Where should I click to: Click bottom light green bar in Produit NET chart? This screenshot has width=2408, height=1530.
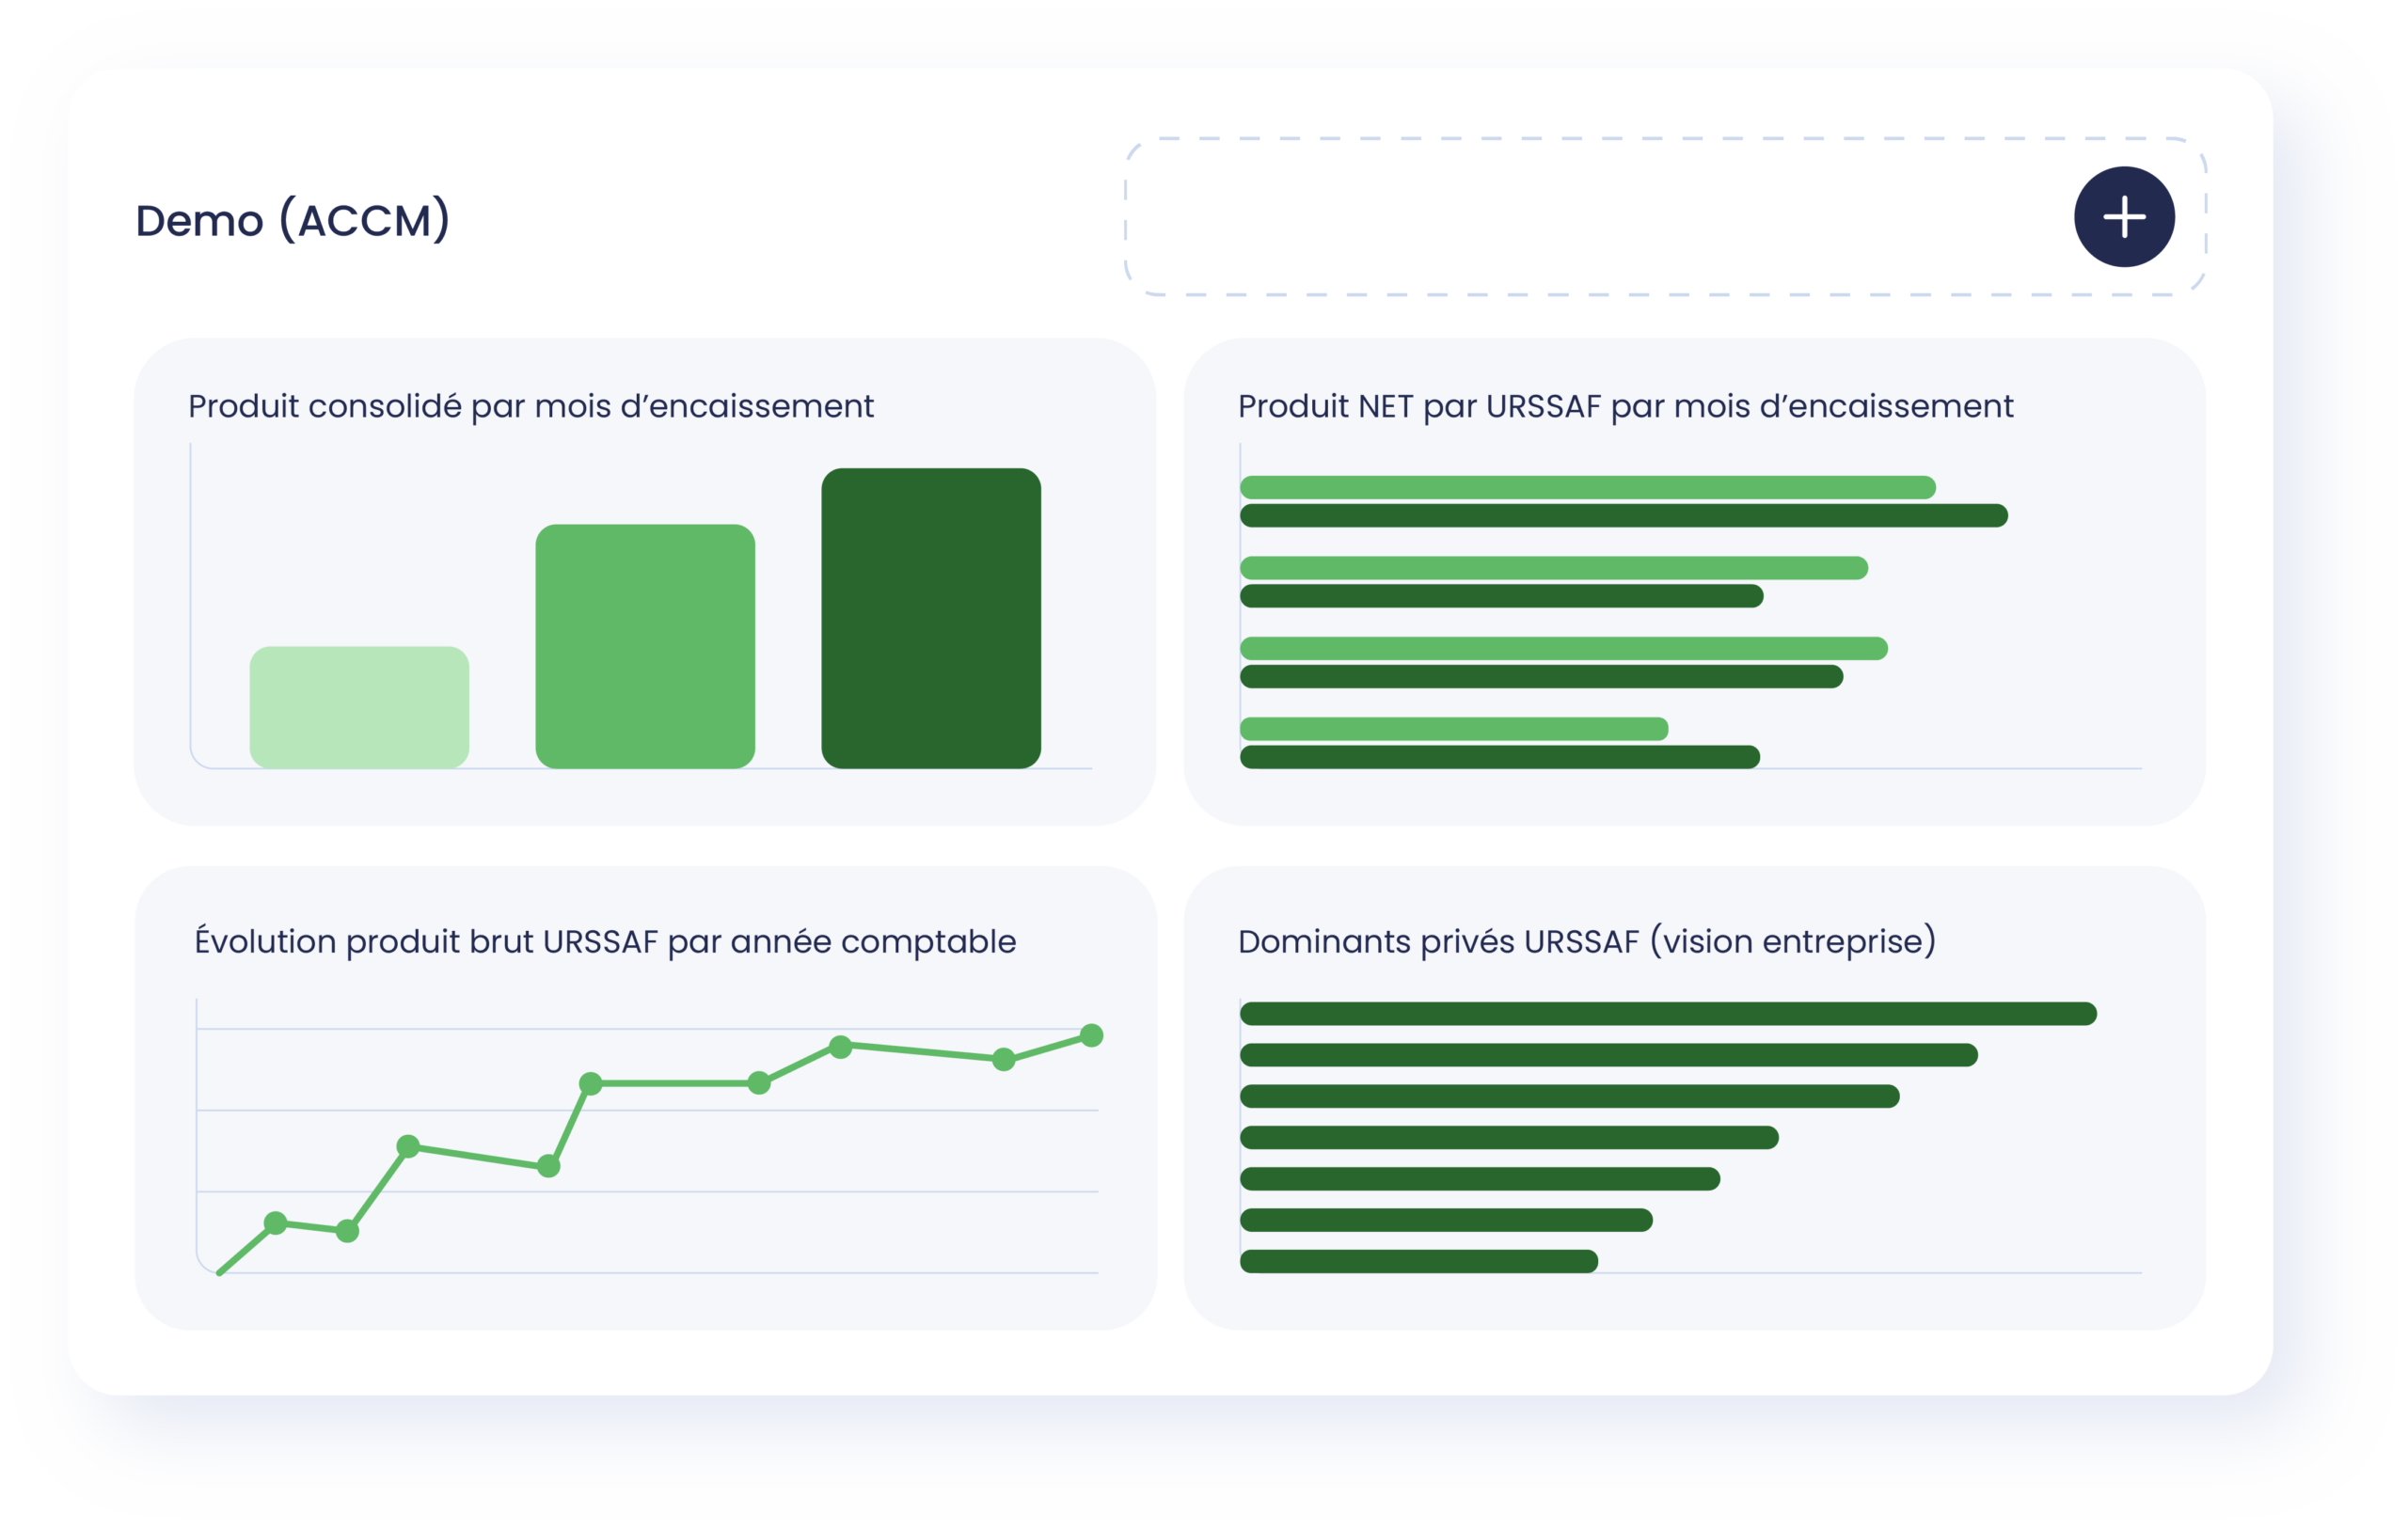pyautogui.click(x=1454, y=729)
